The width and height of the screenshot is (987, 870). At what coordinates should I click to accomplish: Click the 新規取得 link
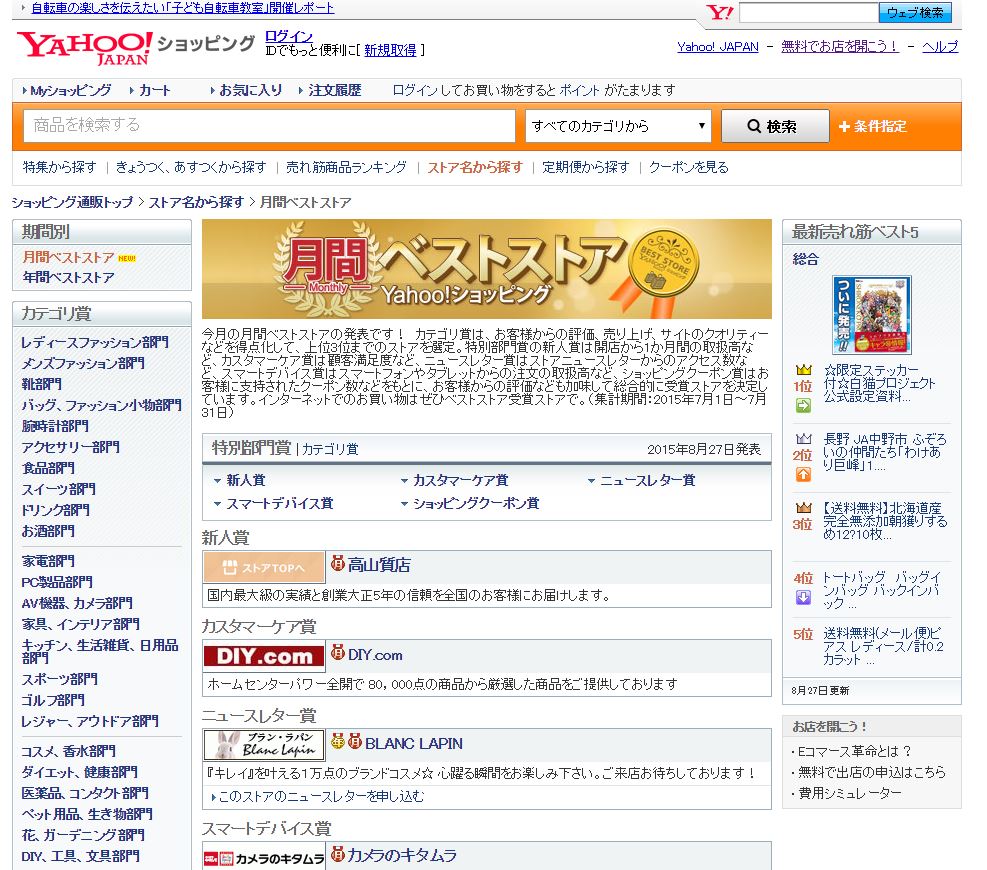click(390, 50)
